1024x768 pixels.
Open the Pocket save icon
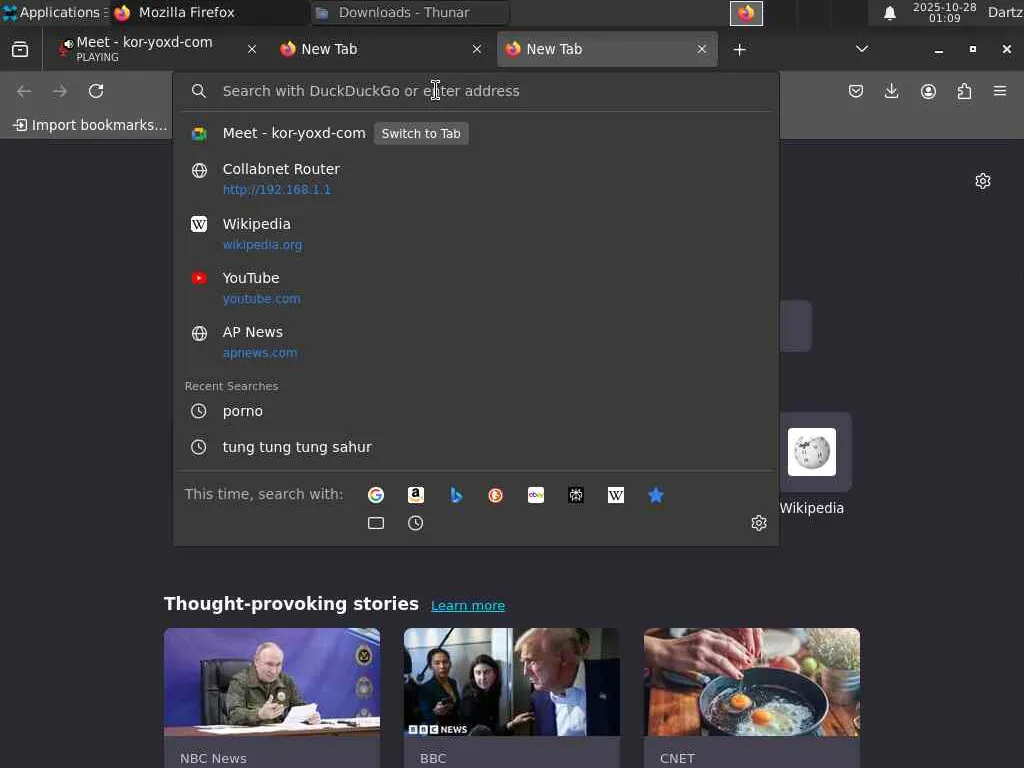point(856,91)
